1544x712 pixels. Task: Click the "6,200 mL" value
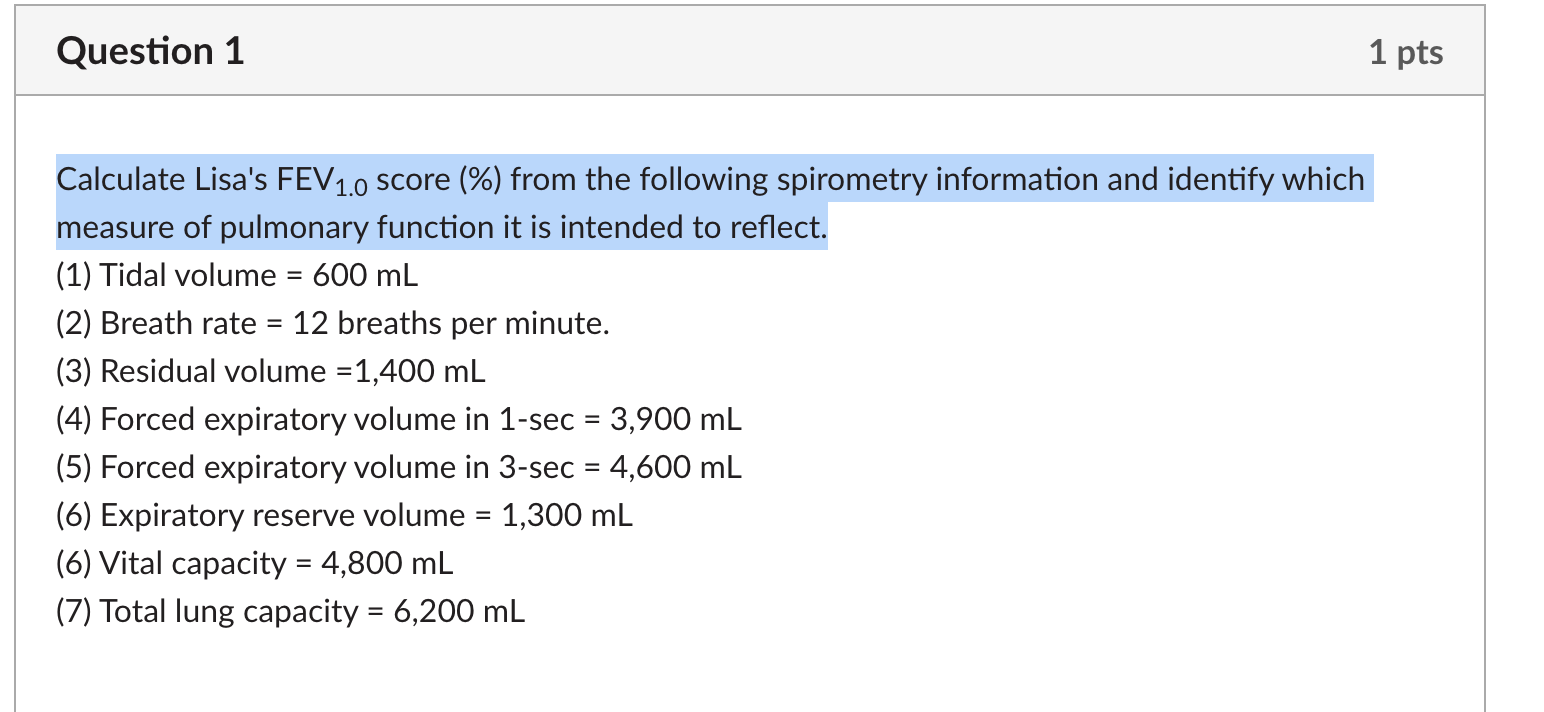tap(459, 611)
